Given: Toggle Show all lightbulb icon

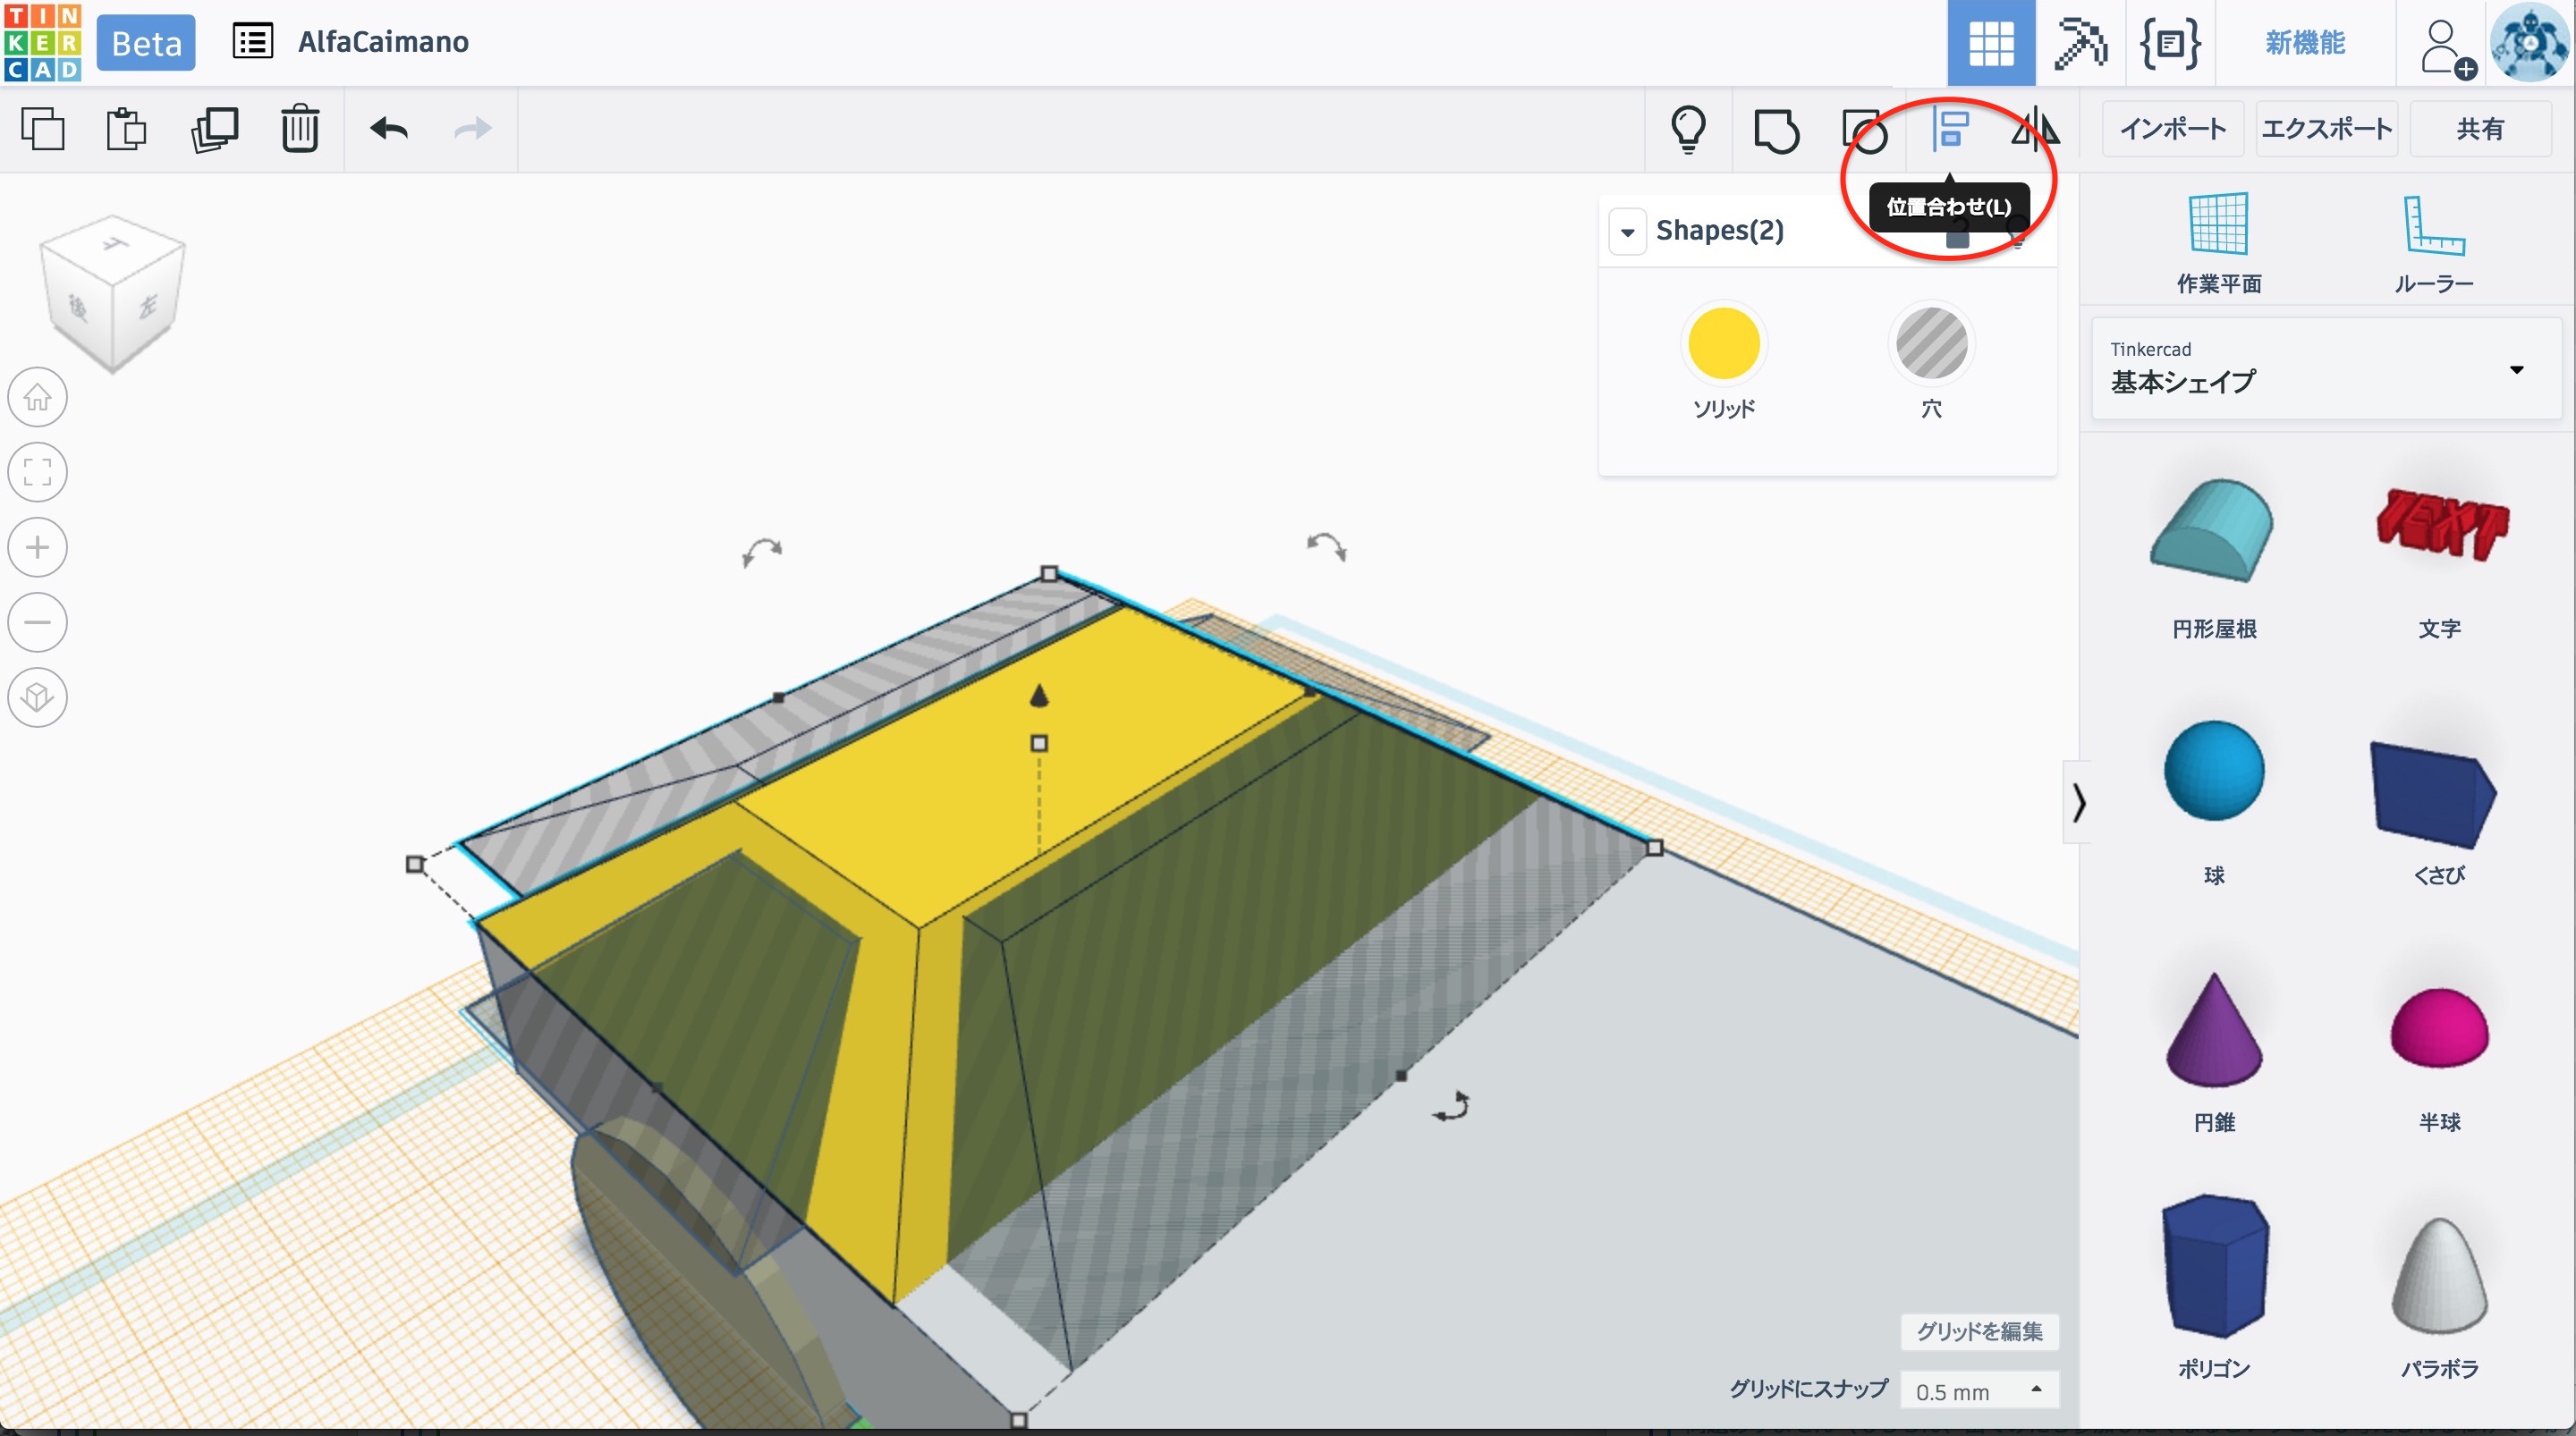Looking at the screenshot, I should (x=1688, y=129).
